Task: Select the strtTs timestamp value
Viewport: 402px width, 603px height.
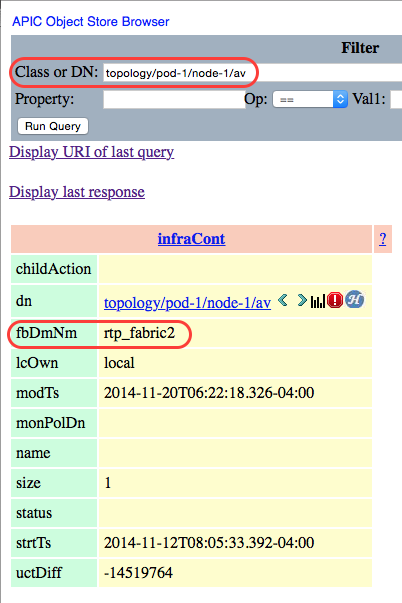Action: (x=209, y=543)
